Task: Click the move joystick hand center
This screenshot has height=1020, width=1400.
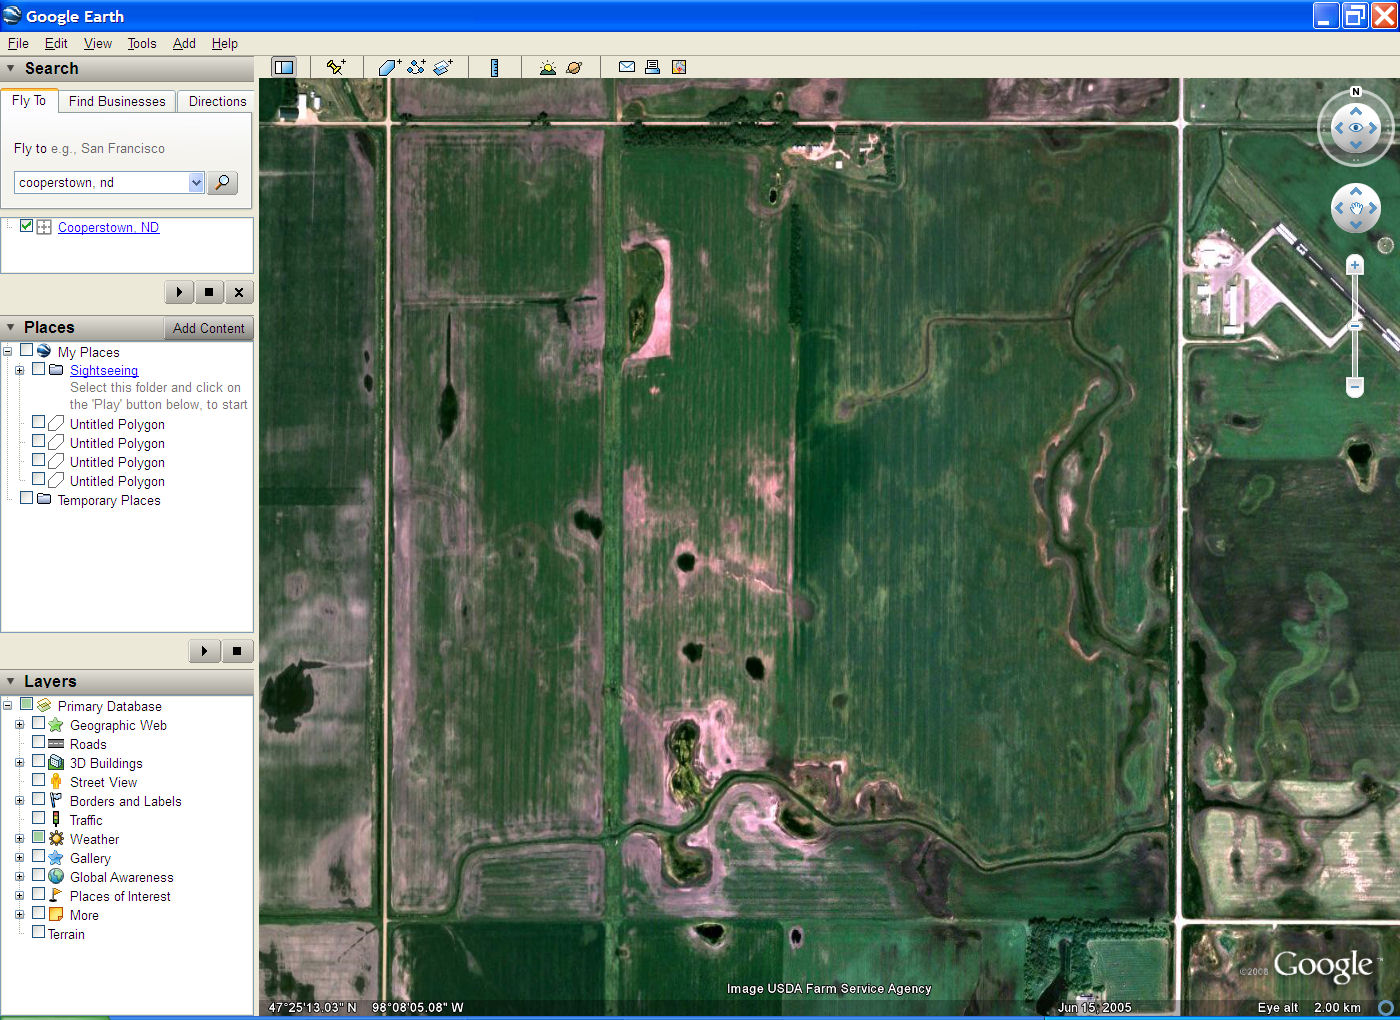Action: pos(1356,209)
